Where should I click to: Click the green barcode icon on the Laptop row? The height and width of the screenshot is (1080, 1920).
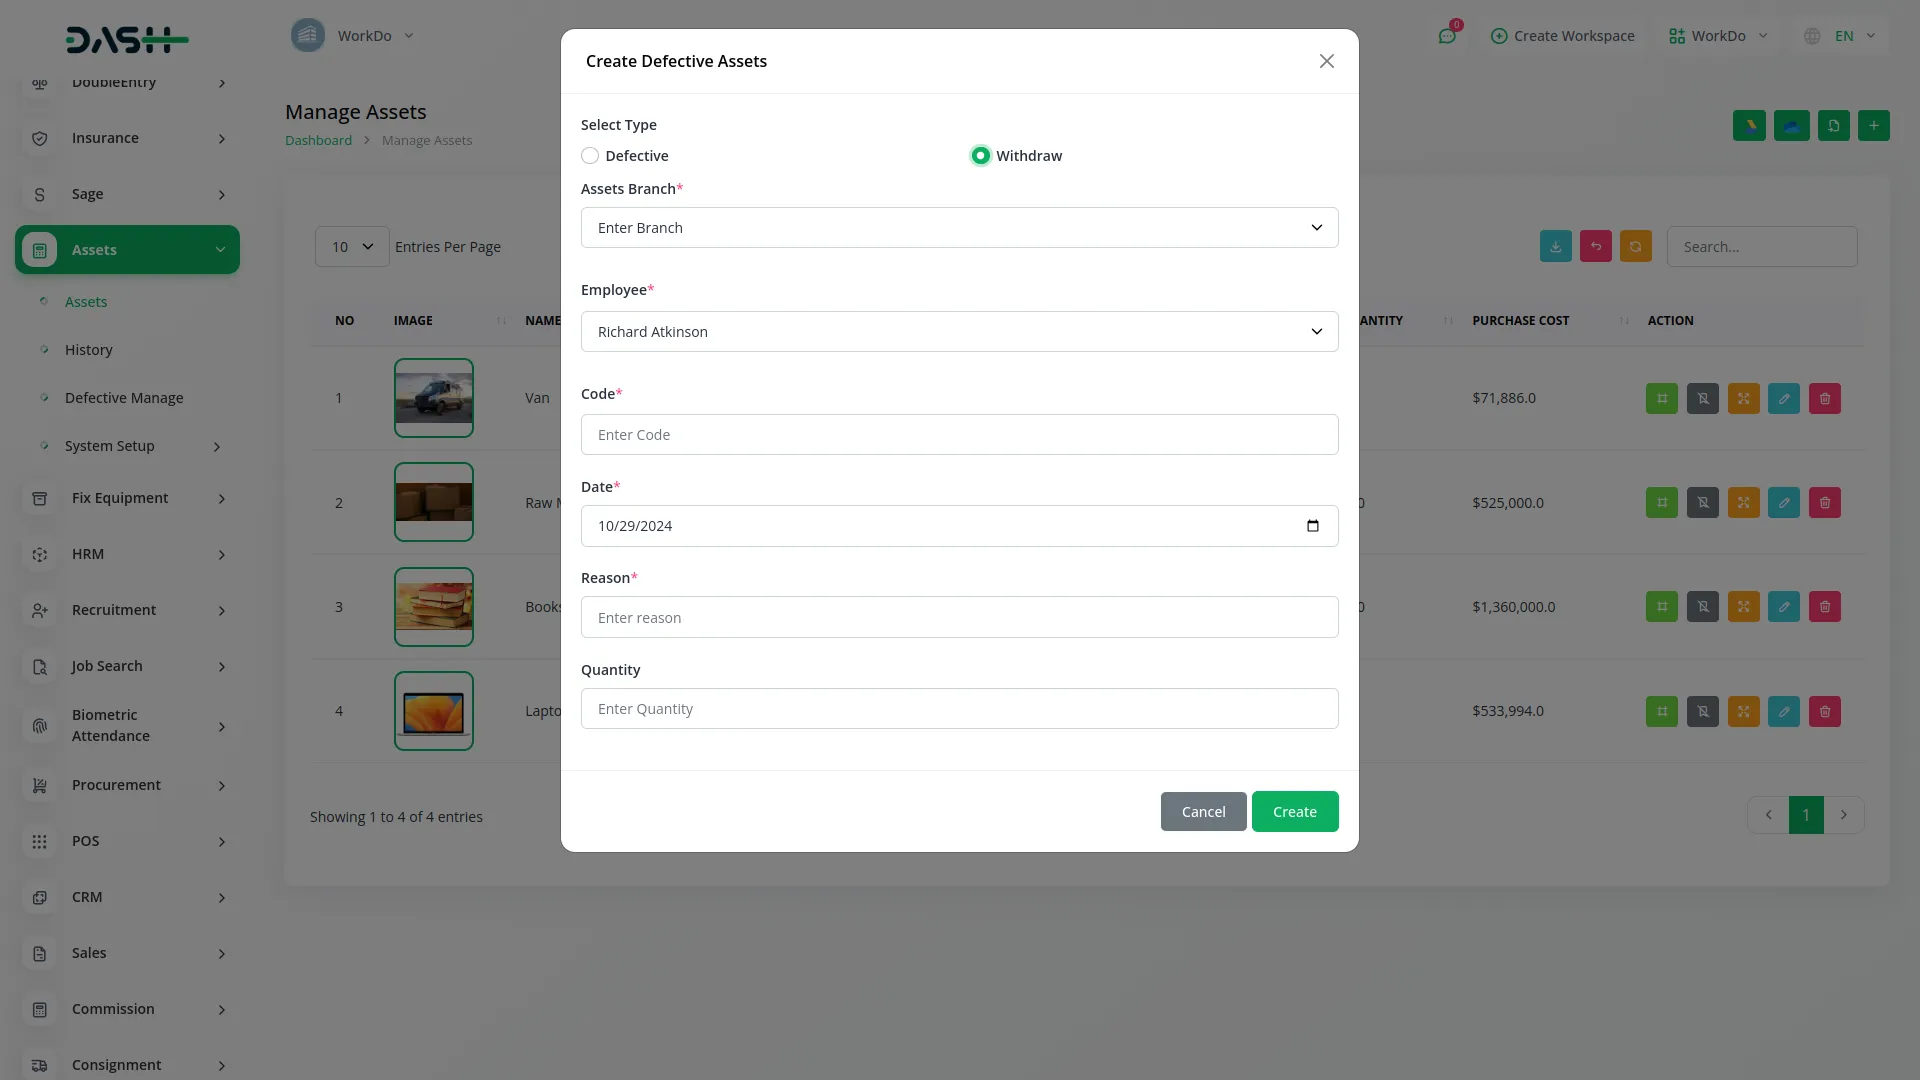1662,711
